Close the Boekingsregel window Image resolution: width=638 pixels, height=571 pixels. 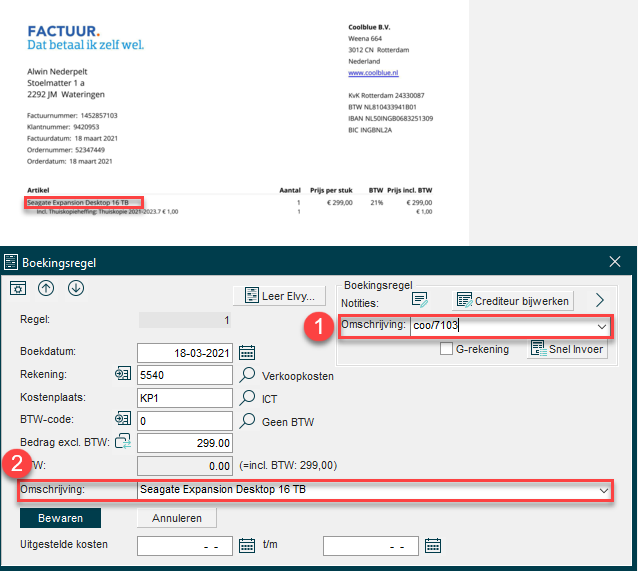click(615, 262)
